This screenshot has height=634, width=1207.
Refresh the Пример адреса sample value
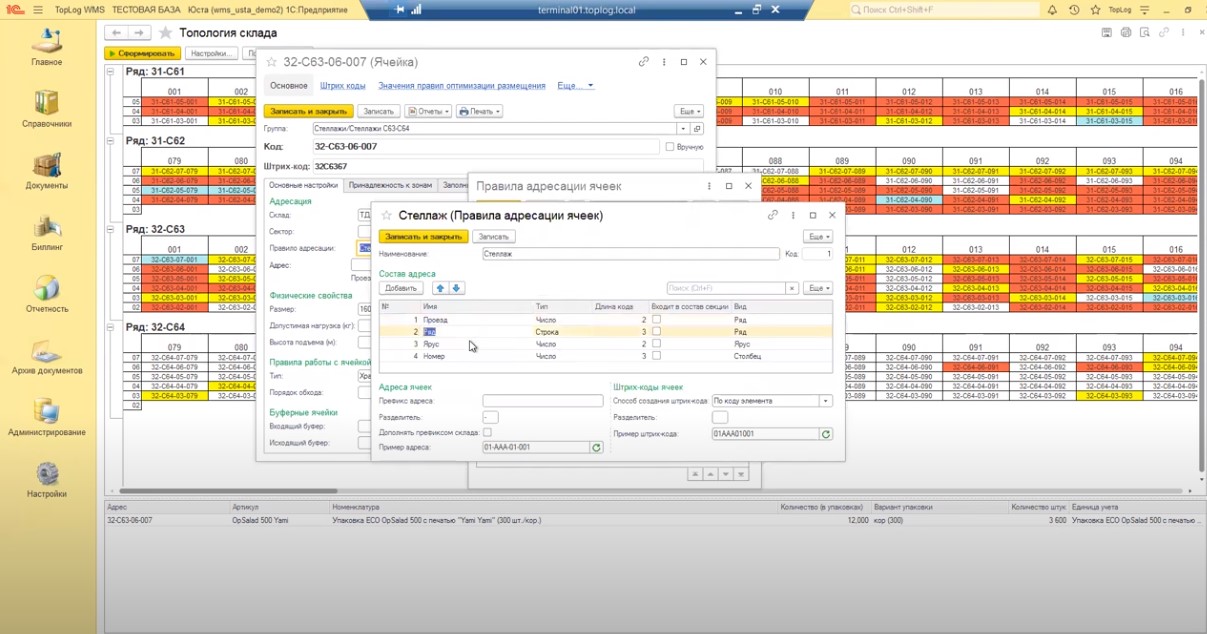click(597, 448)
